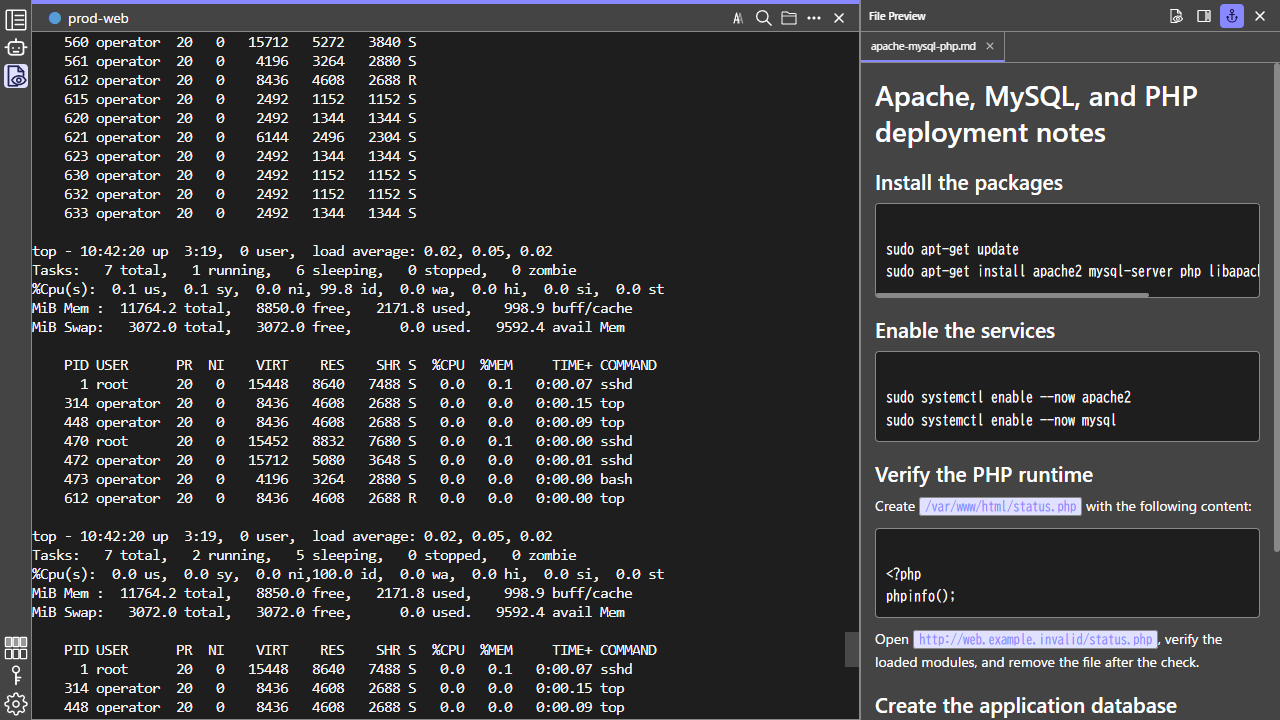Open settings gear in left sidebar
Screen dimensions: 1280x720
point(16,704)
